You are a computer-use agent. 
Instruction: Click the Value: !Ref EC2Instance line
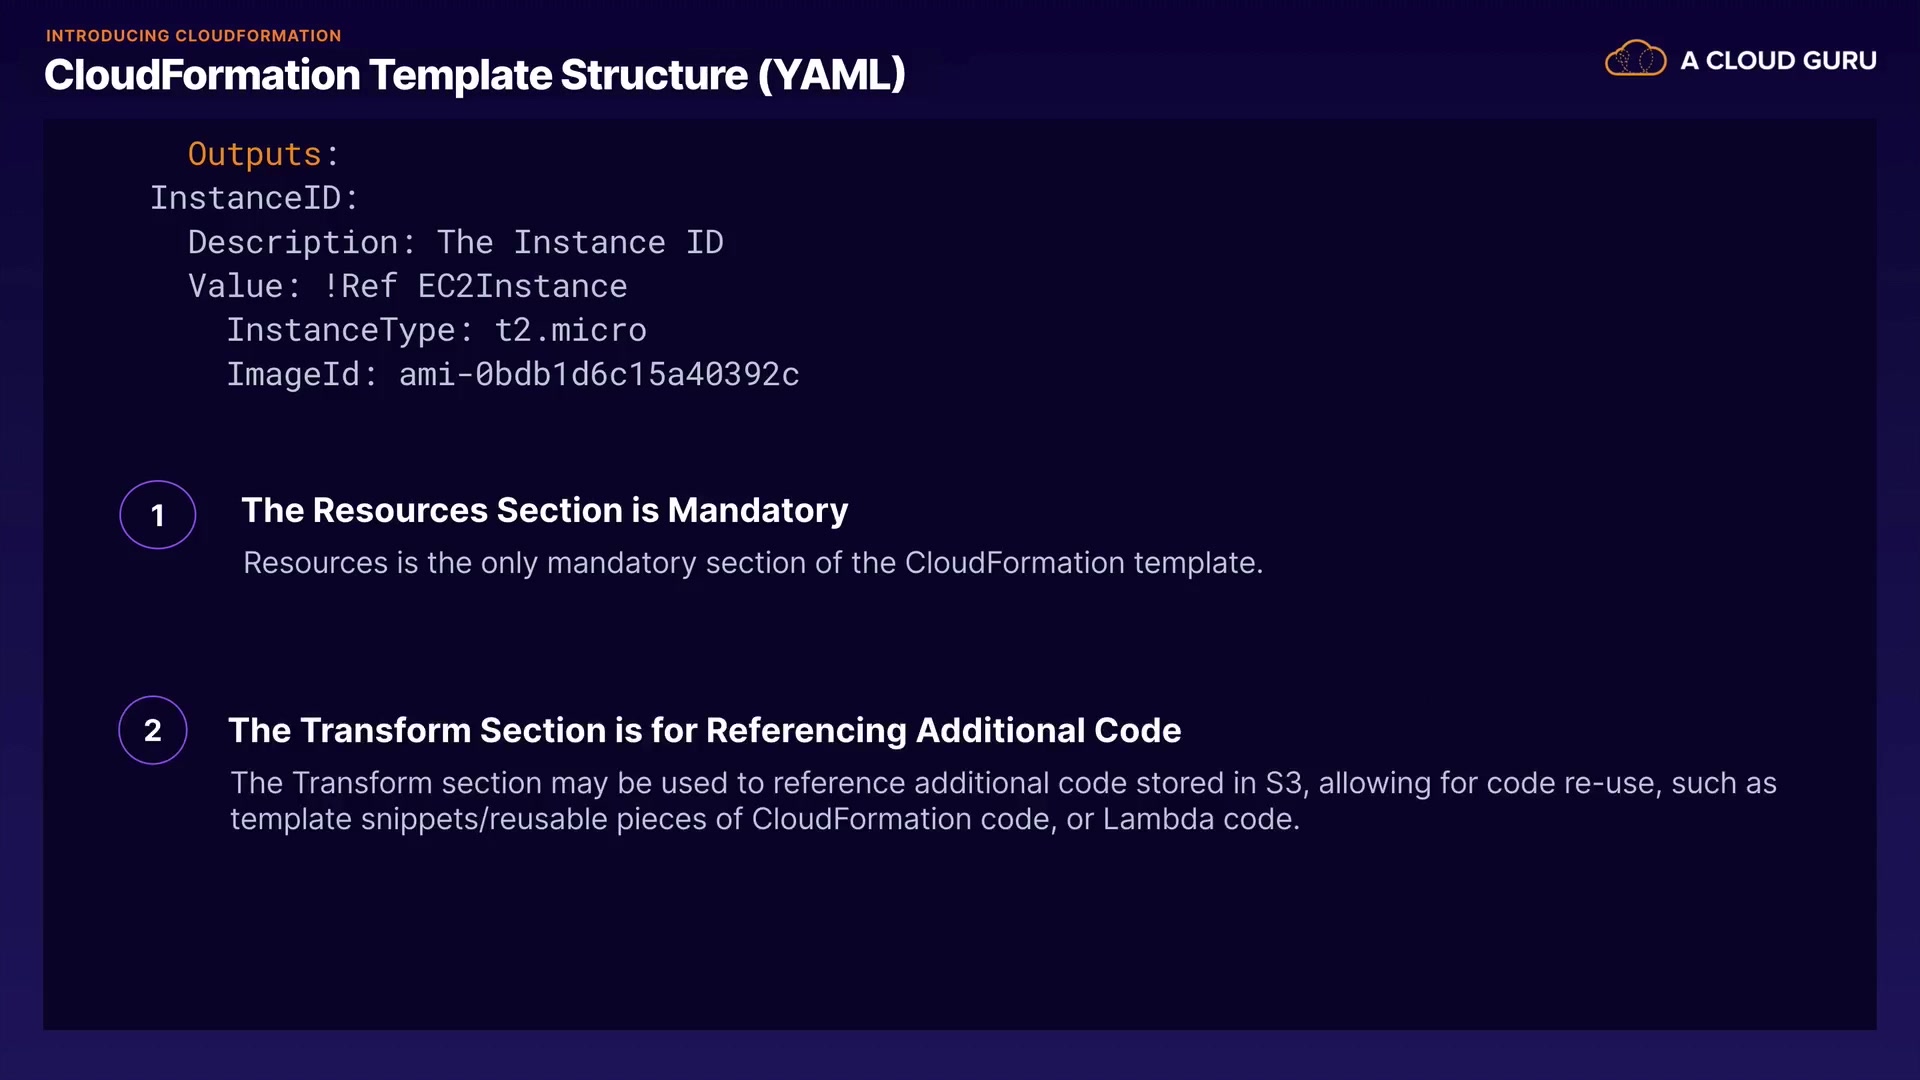[407, 286]
